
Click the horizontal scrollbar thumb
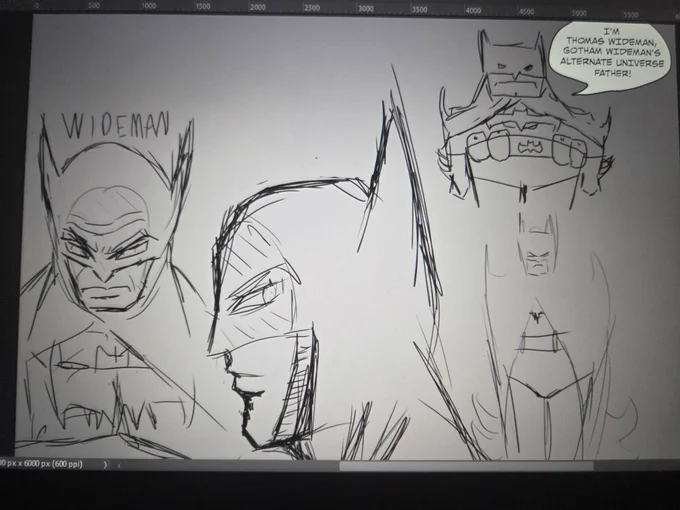pos(466,466)
